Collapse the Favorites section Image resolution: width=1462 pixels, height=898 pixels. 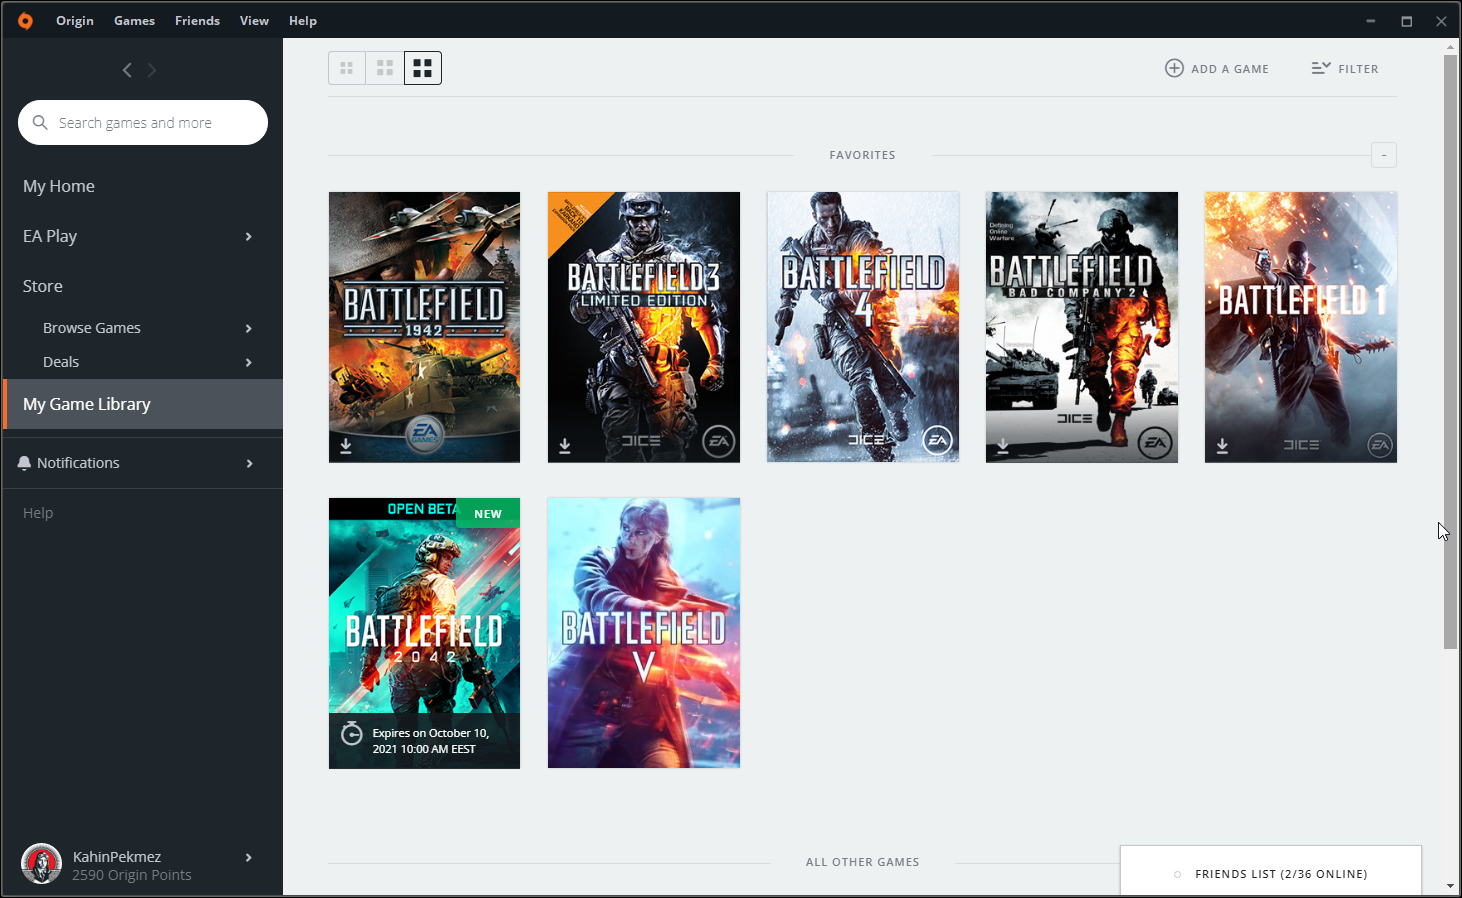pyautogui.click(x=1384, y=155)
